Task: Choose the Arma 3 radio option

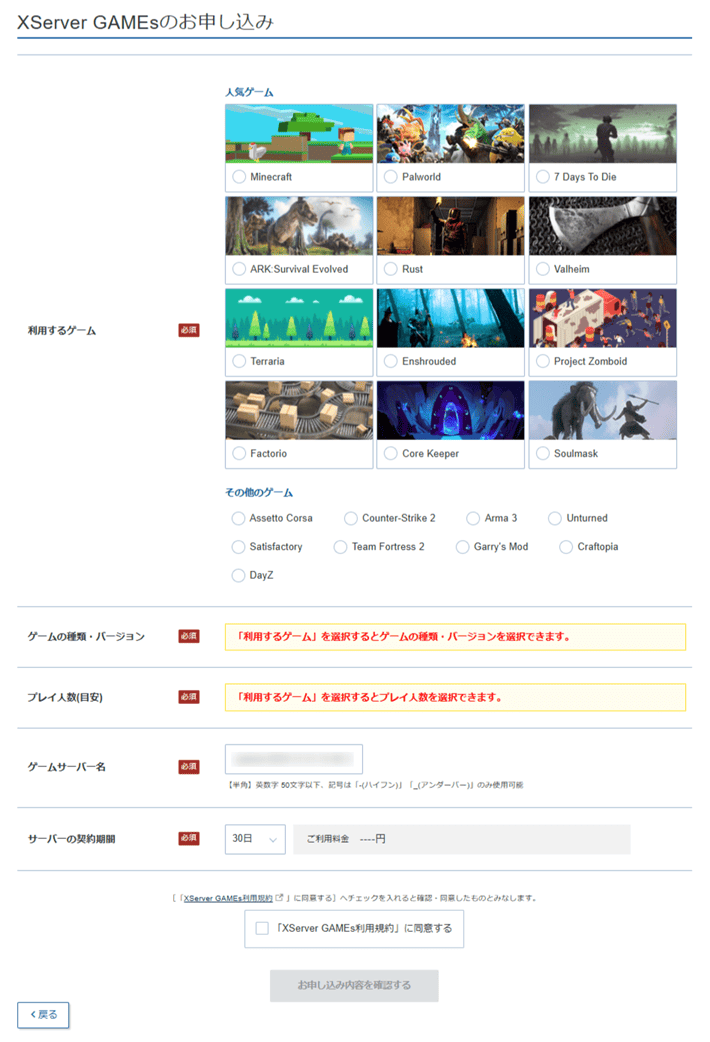Action: click(473, 518)
